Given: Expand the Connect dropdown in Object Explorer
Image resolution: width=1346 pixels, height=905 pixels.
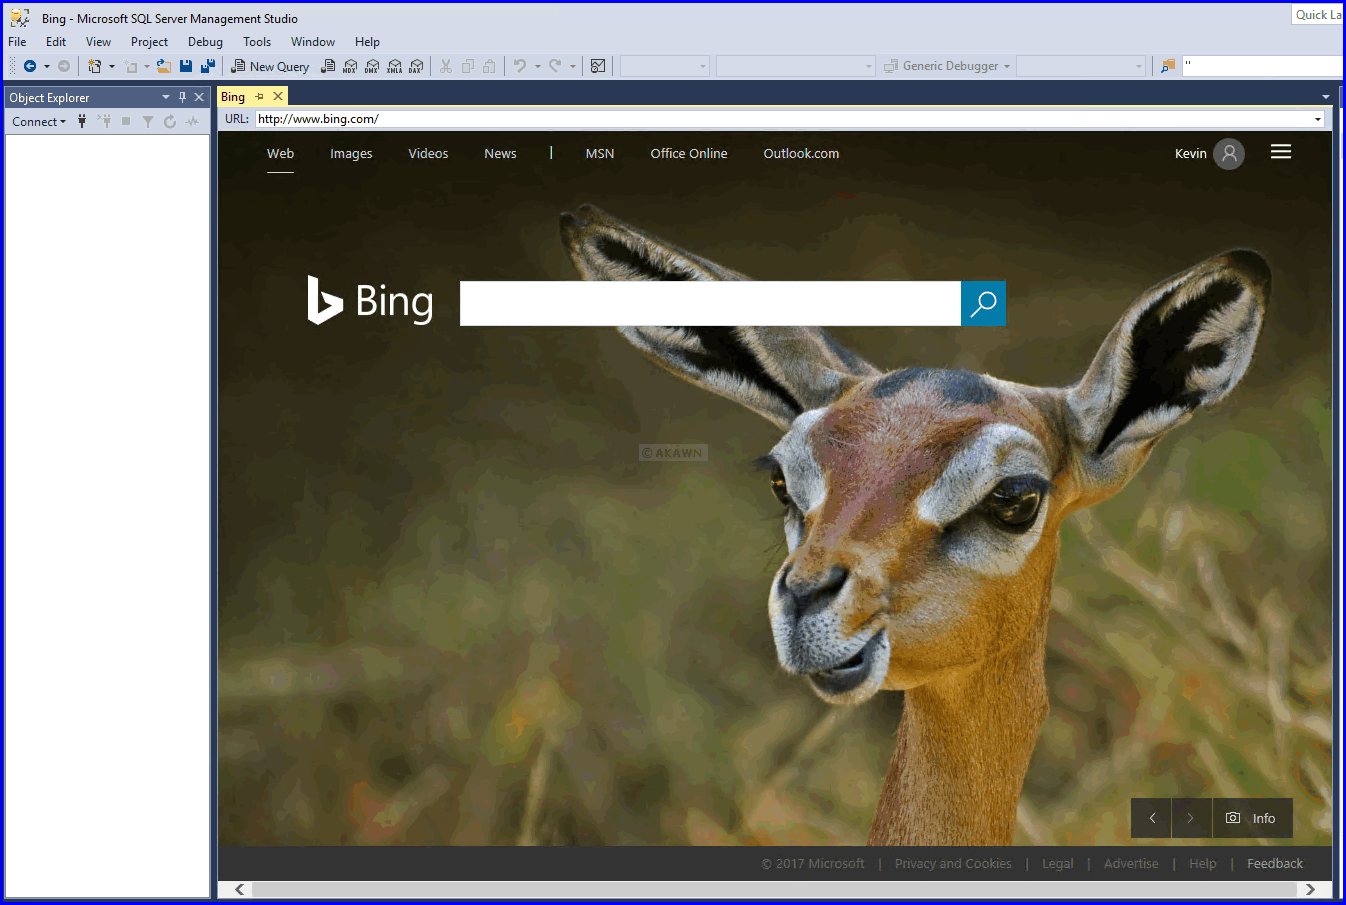Looking at the screenshot, I should point(63,122).
